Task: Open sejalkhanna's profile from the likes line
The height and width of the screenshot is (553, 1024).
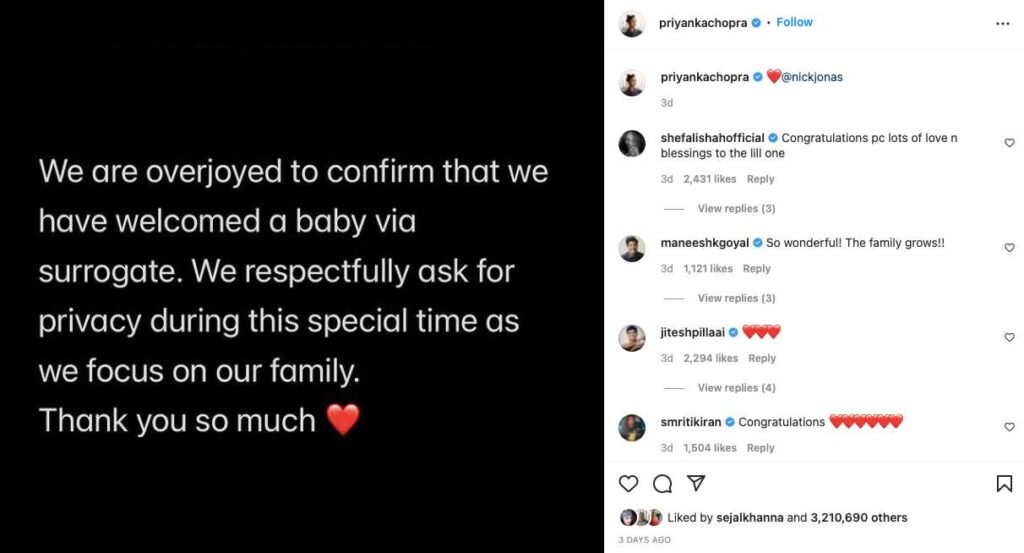Action: tap(748, 518)
